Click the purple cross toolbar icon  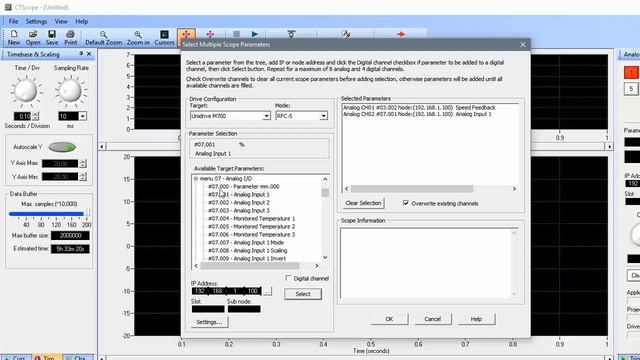pos(210,34)
